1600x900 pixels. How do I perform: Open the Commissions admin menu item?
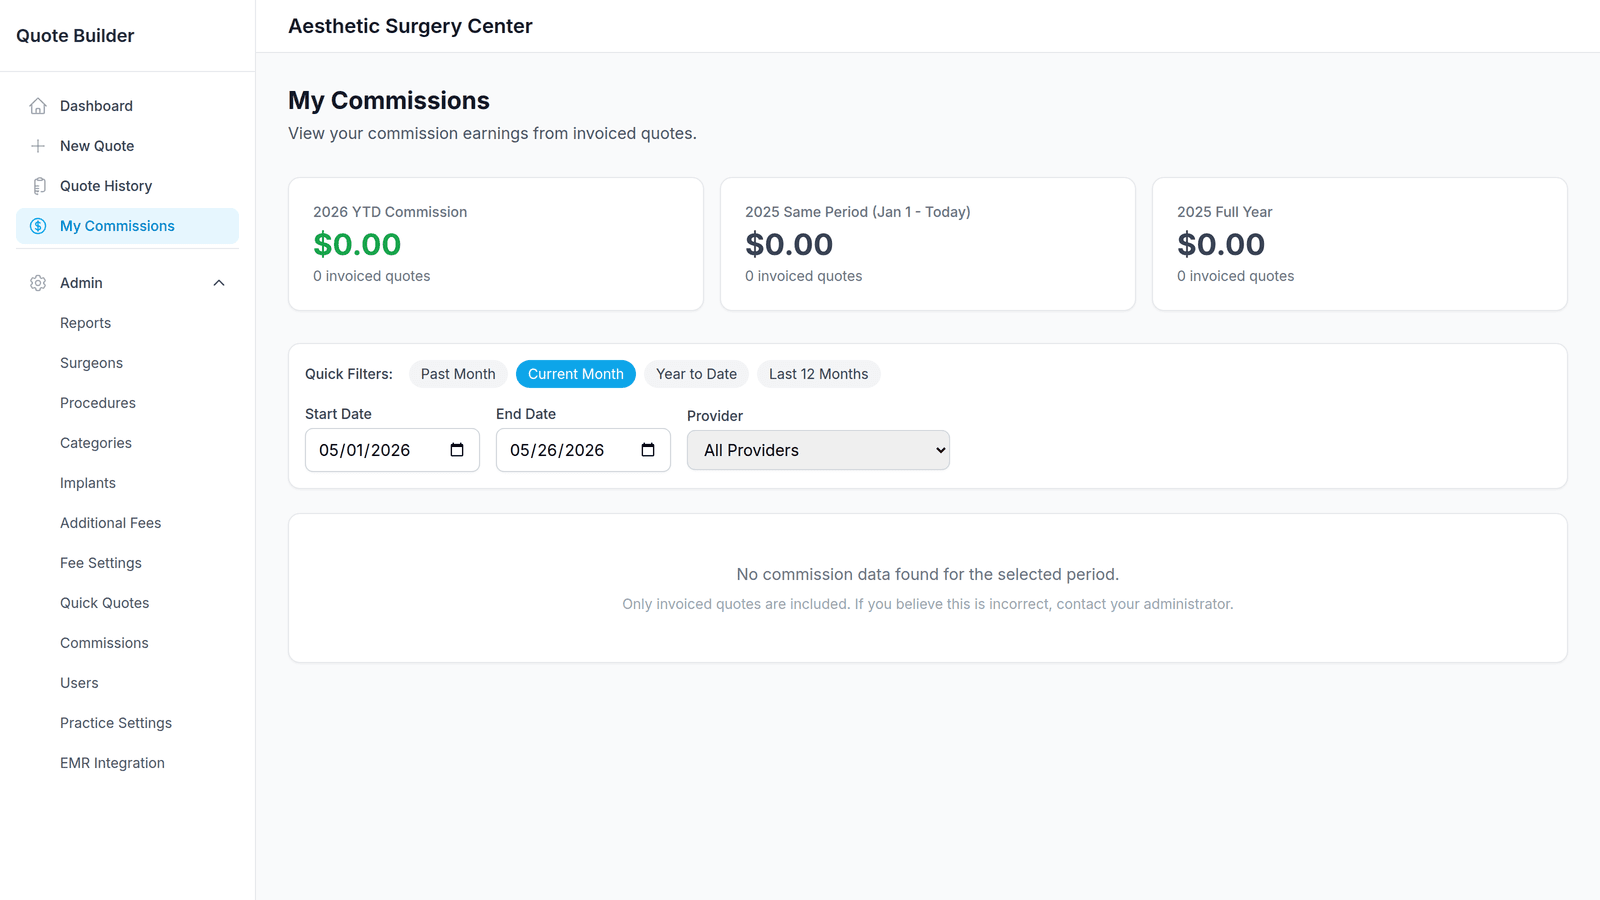pyautogui.click(x=104, y=643)
